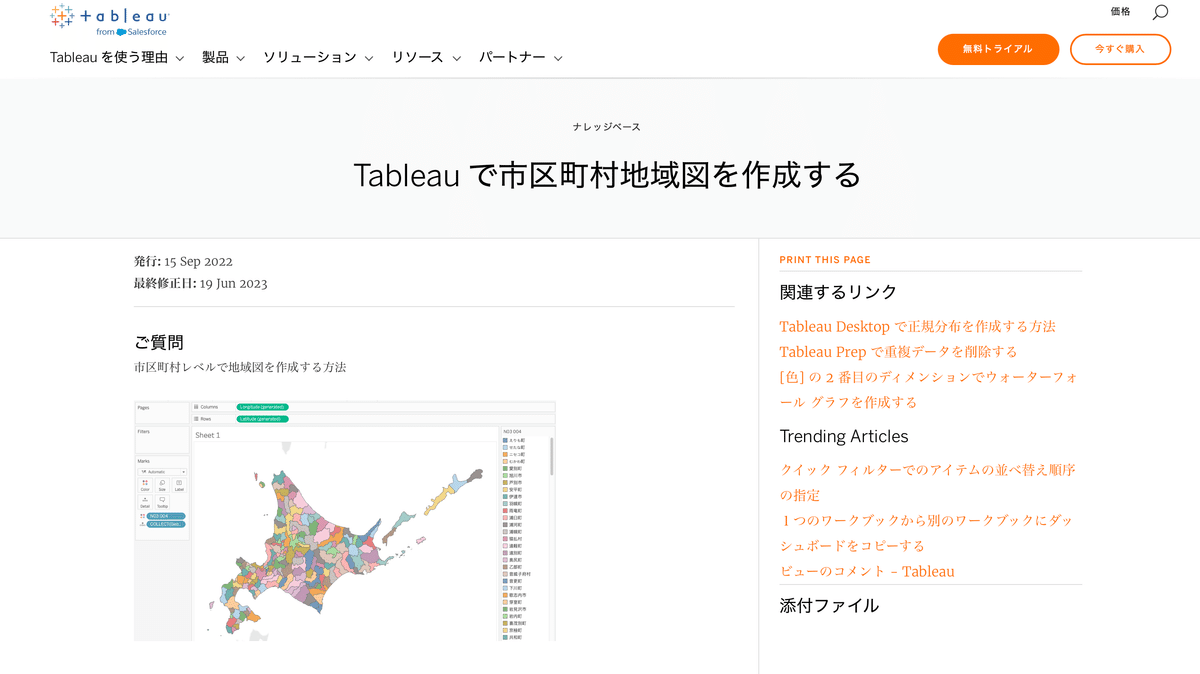
Task: Click the N03 004 legend title
Action: click(512, 432)
